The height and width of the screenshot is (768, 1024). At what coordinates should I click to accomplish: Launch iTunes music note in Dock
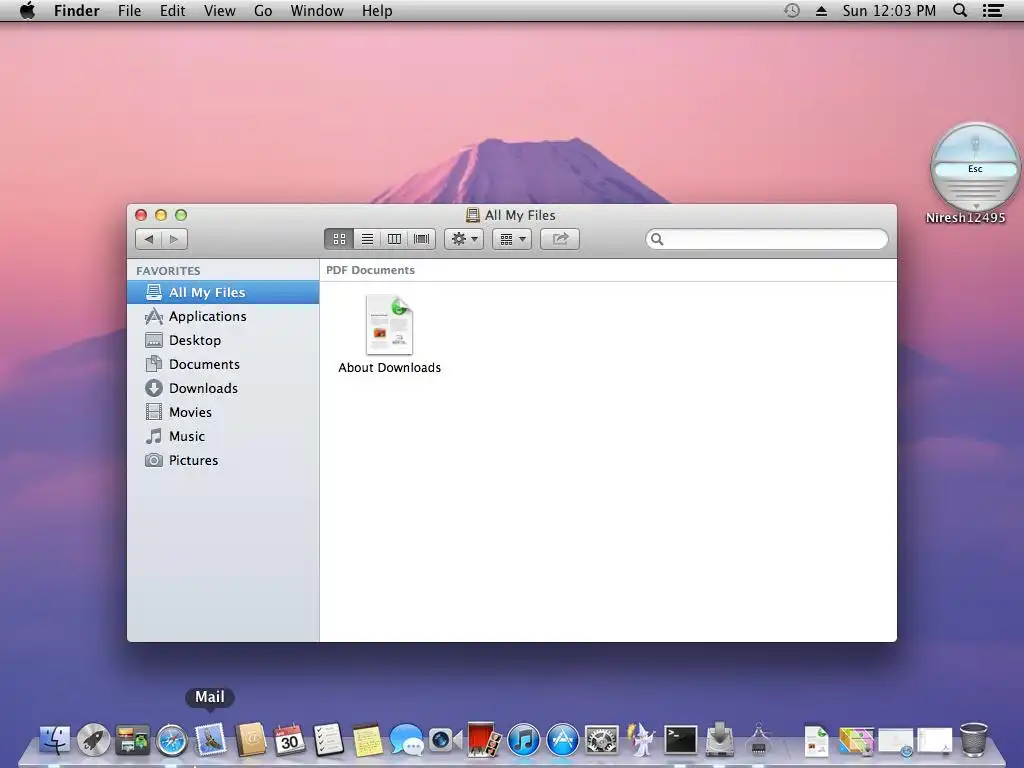[x=523, y=741]
